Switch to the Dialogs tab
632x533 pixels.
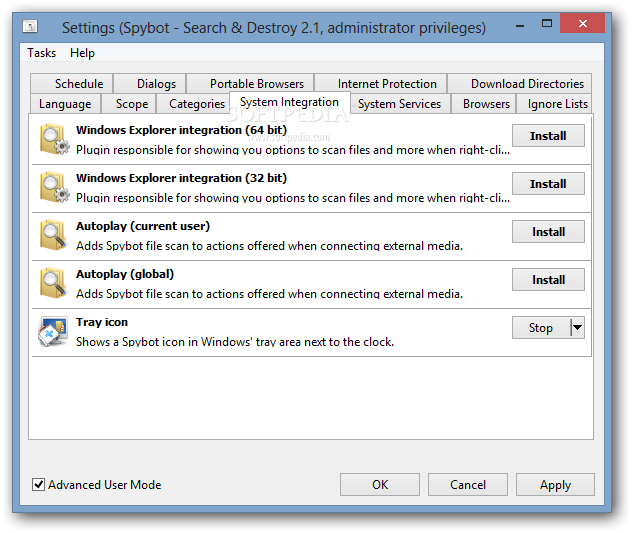tap(150, 83)
